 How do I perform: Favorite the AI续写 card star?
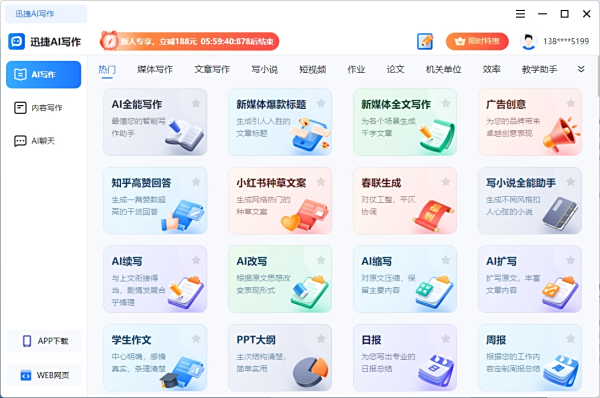196,260
